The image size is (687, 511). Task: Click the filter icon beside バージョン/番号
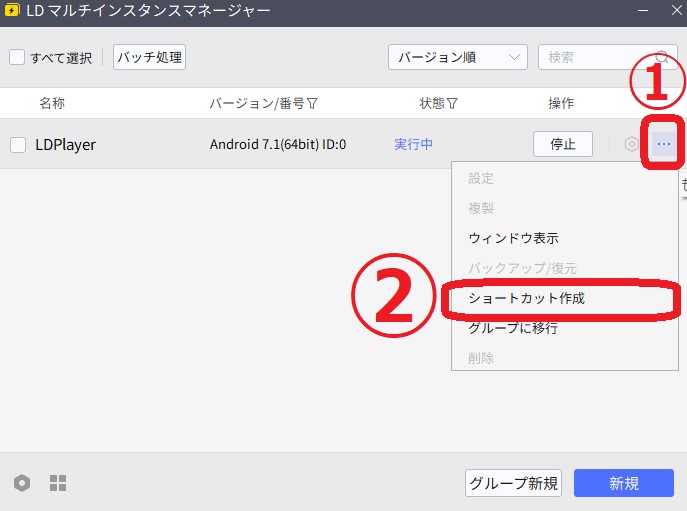313,103
